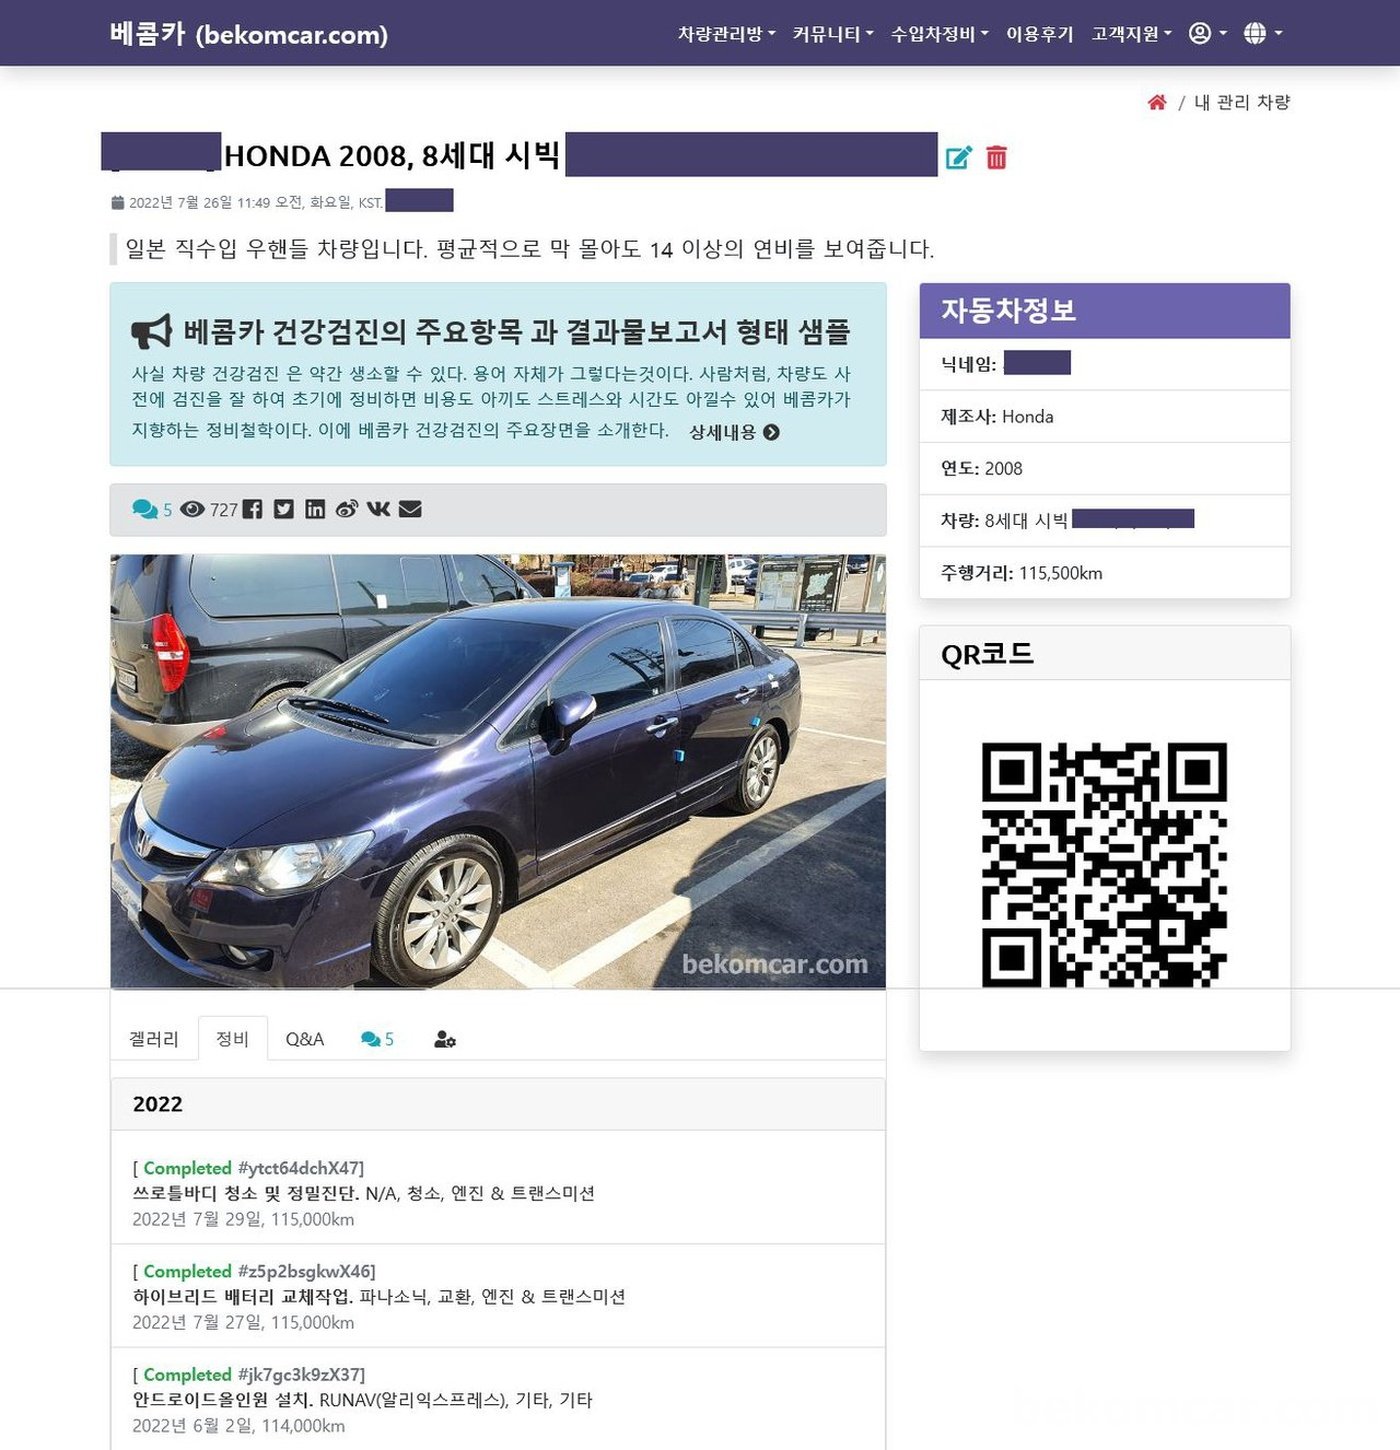Click the blue Honda Civic photo
The image size is (1400, 1450).
(498, 771)
